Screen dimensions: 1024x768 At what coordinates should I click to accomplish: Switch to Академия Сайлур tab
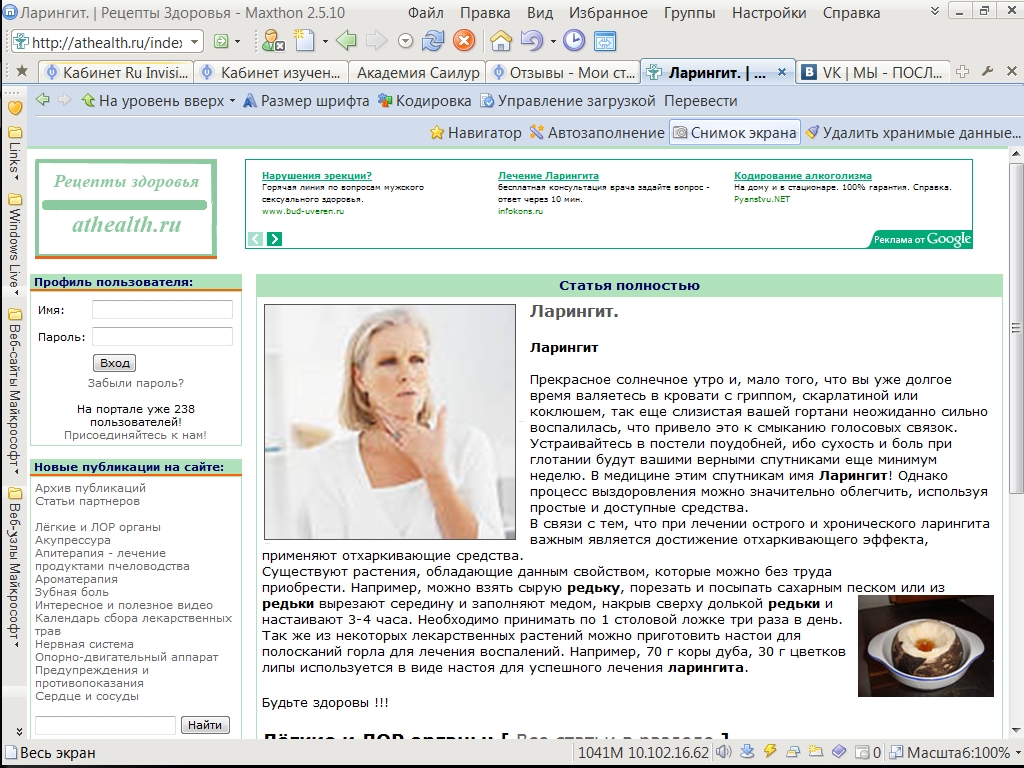[417, 73]
